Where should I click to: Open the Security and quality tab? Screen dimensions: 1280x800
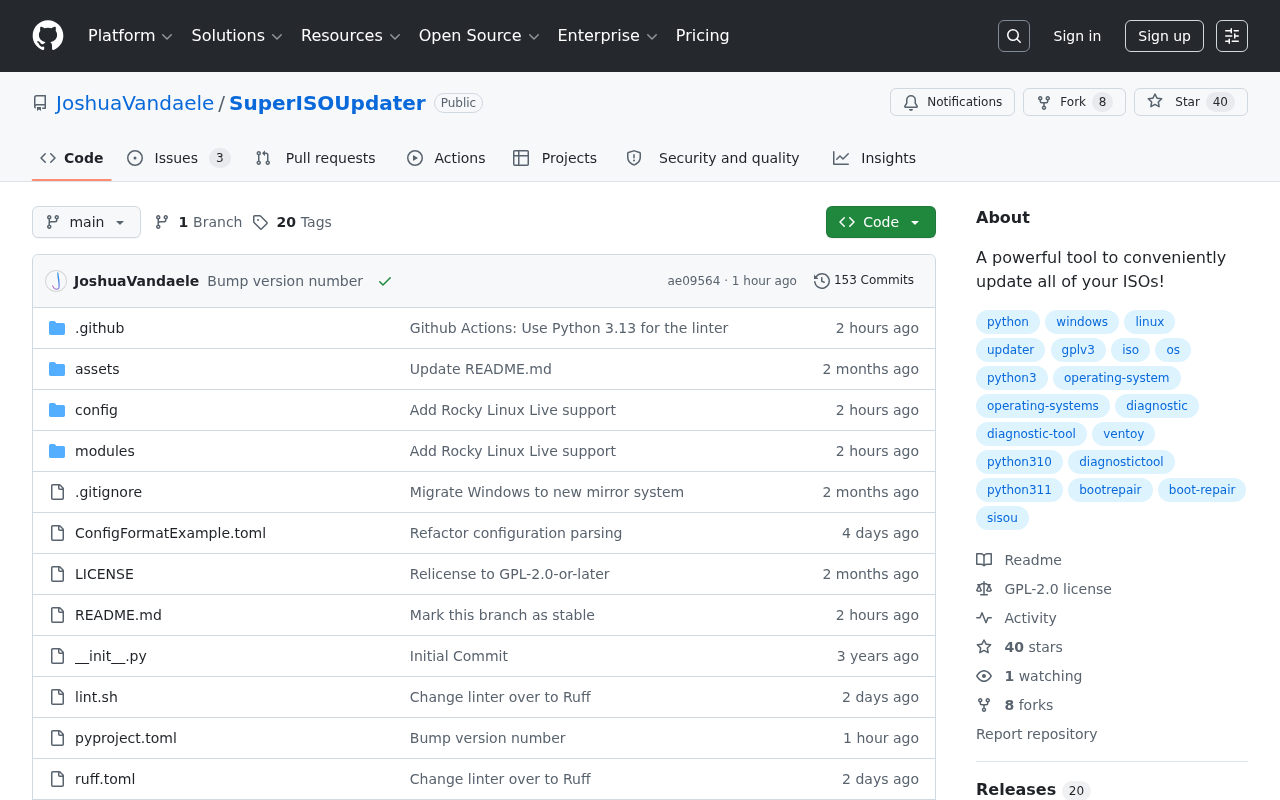tap(713, 158)
